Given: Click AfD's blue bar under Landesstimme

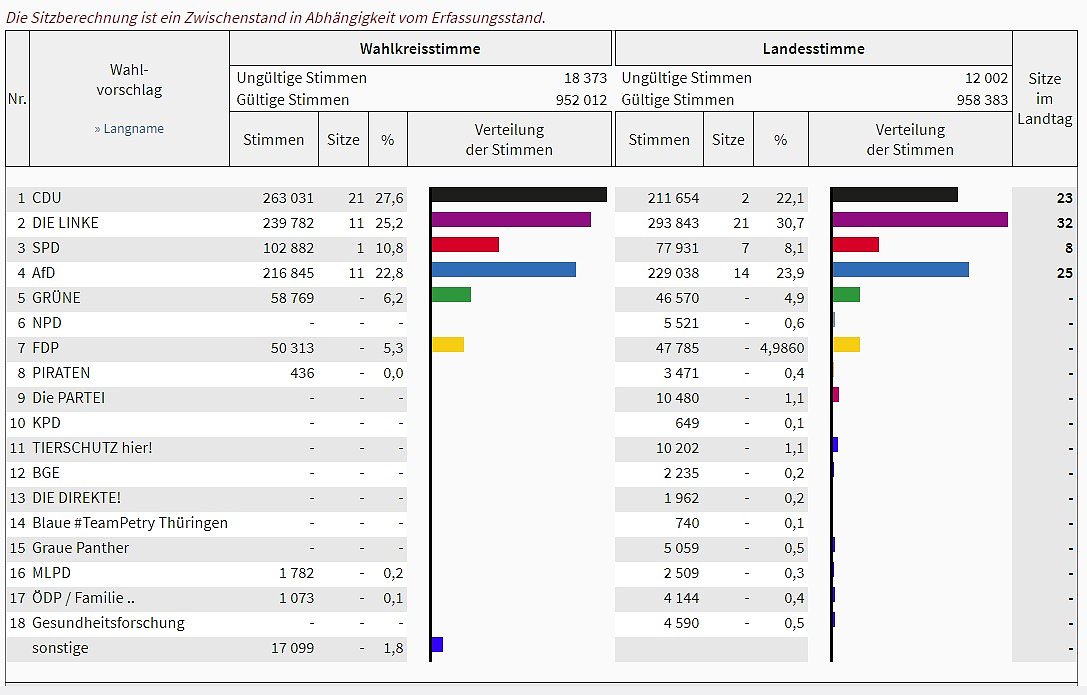Looking at the screenshot, I should coord(900,270).
